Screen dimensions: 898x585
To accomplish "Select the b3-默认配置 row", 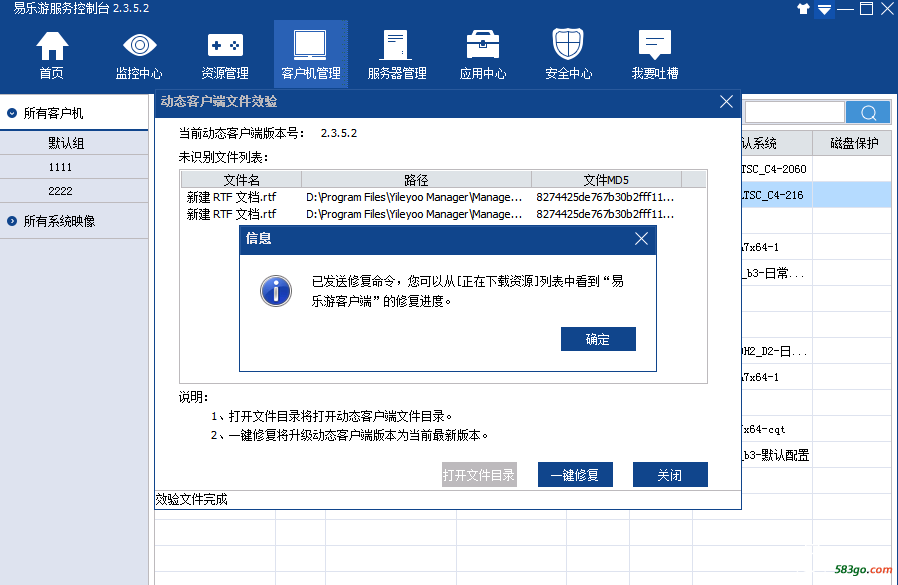I will [x=816, y=455].
